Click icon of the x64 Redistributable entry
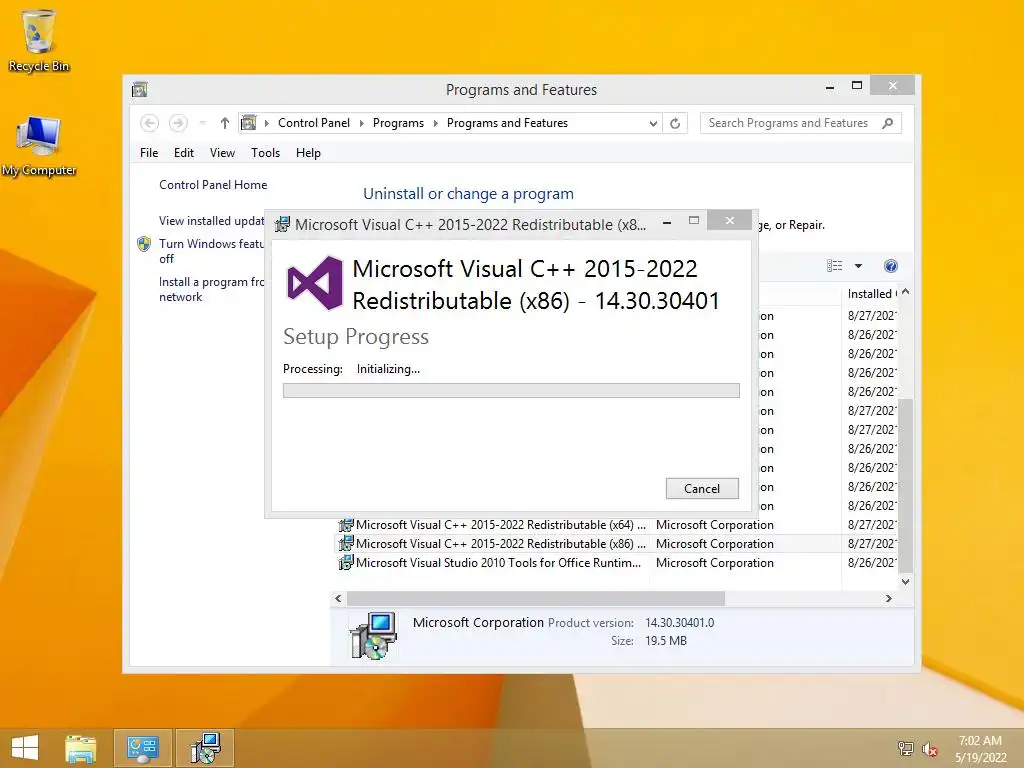The height and width of the screenshot is (768, 1024). [x=346, y=524]
